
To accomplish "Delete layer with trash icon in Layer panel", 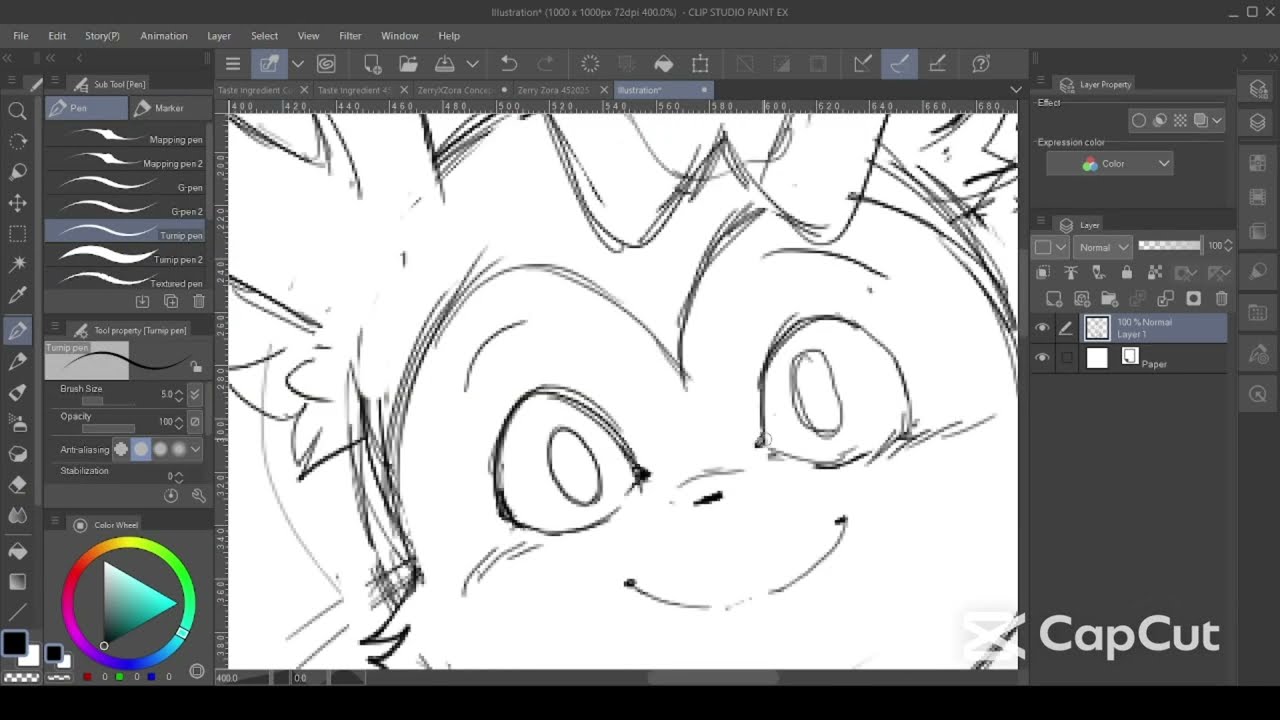I will click(1221, 298).
